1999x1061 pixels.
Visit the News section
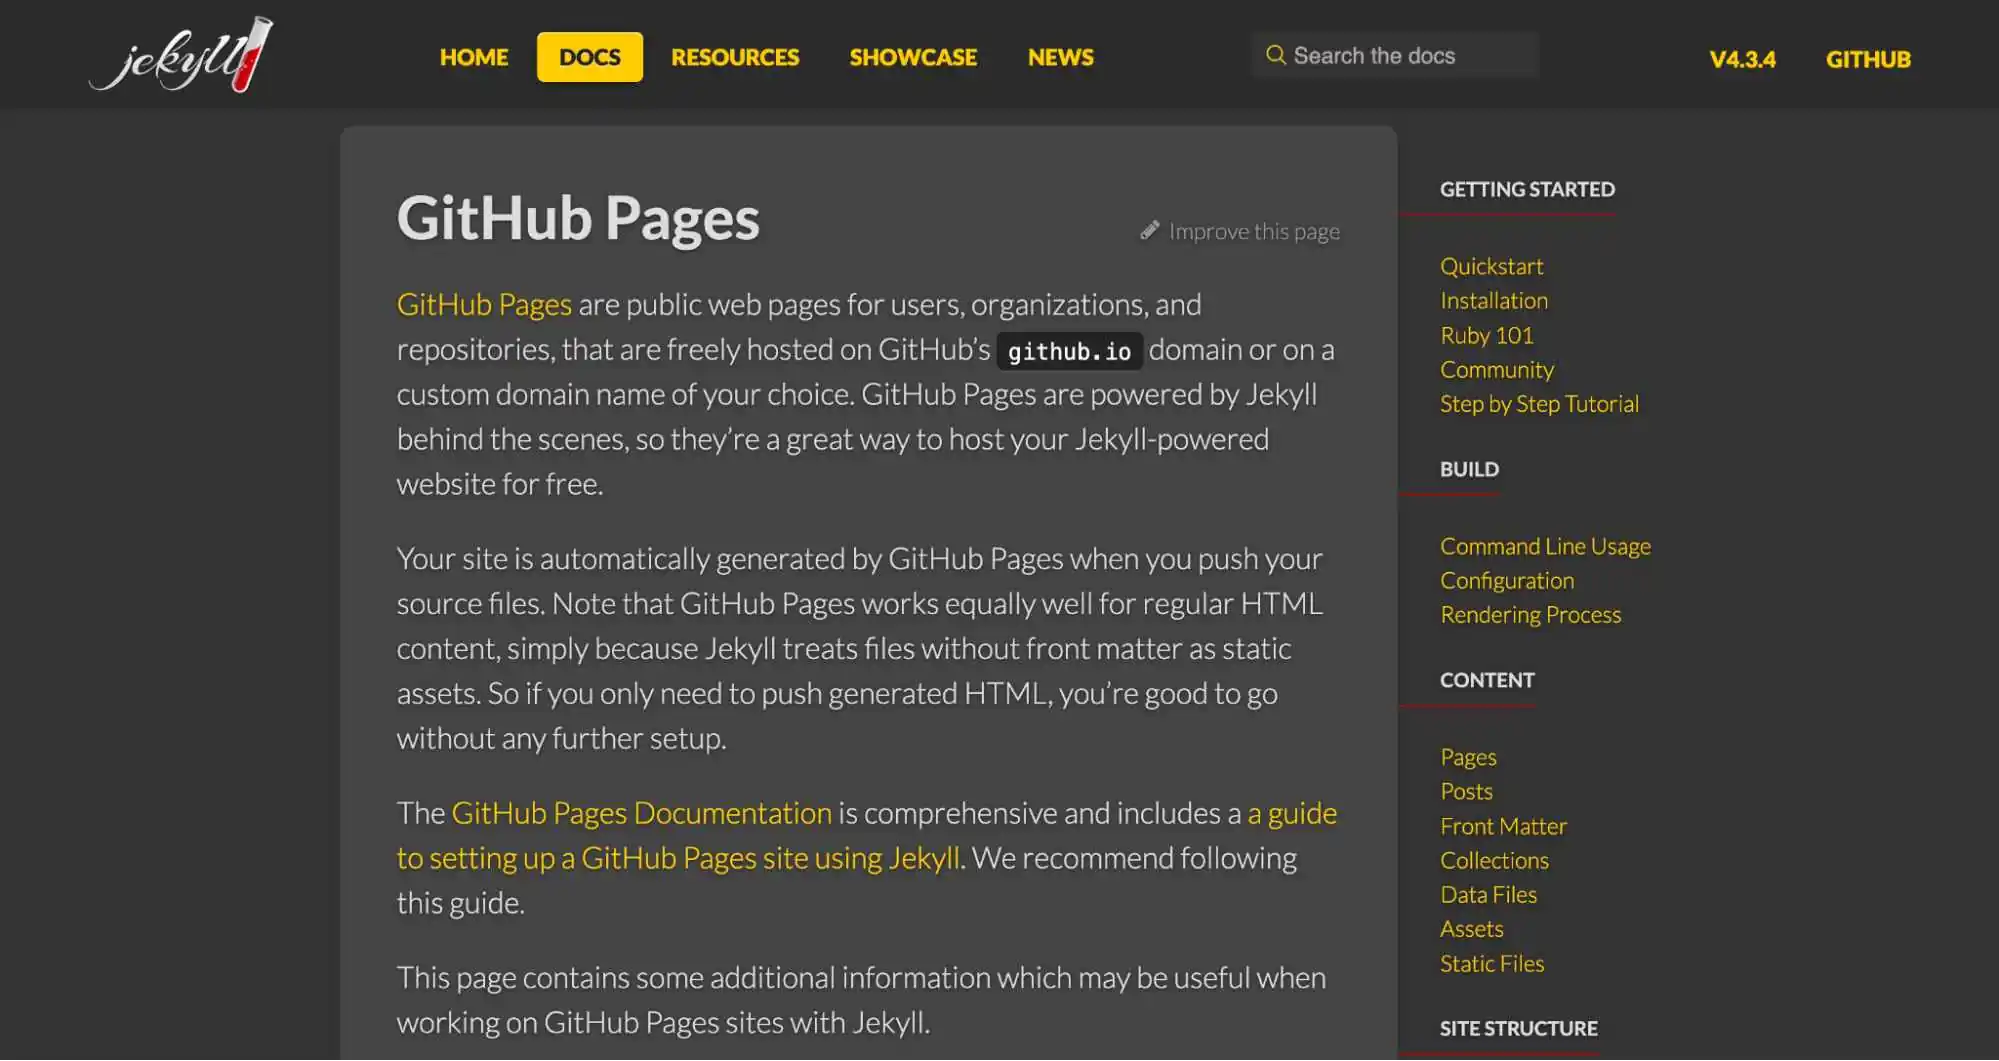pos(1061,57)
